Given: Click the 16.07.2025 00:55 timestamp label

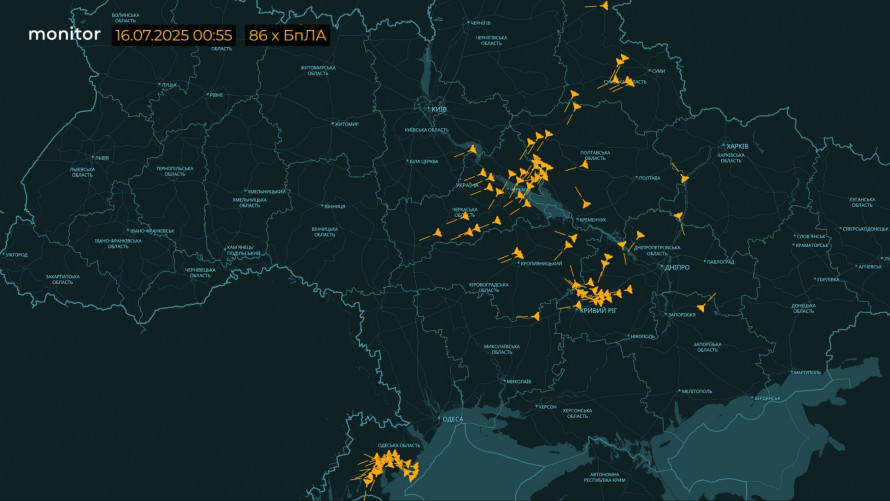Looking at the screenshot, I should pos(174,35).
